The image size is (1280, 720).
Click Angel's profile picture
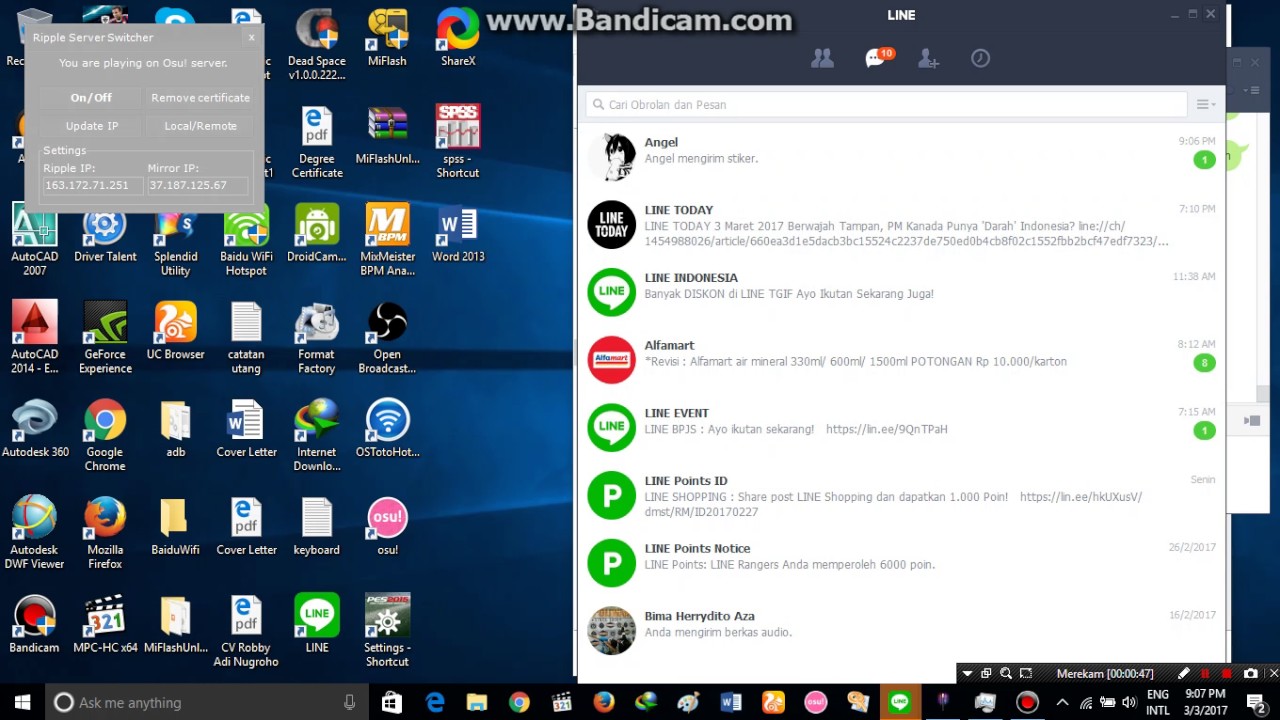tap(611, 157)
